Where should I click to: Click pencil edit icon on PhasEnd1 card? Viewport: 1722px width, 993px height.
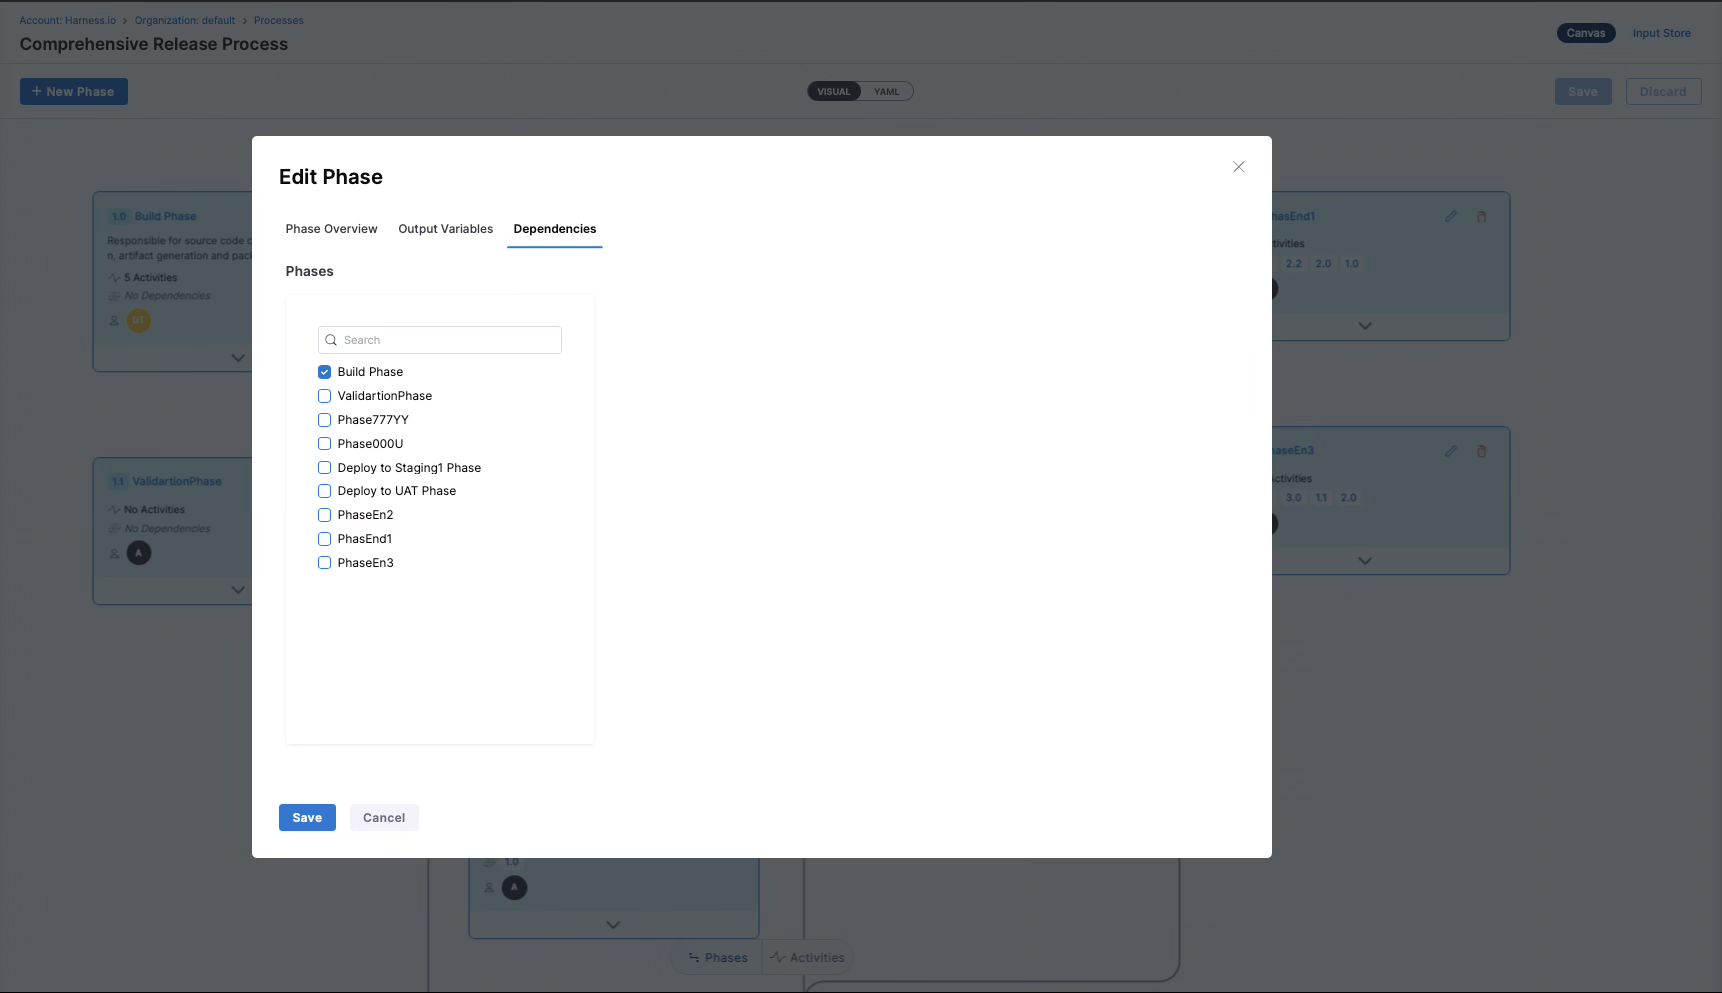(1450, 216)
